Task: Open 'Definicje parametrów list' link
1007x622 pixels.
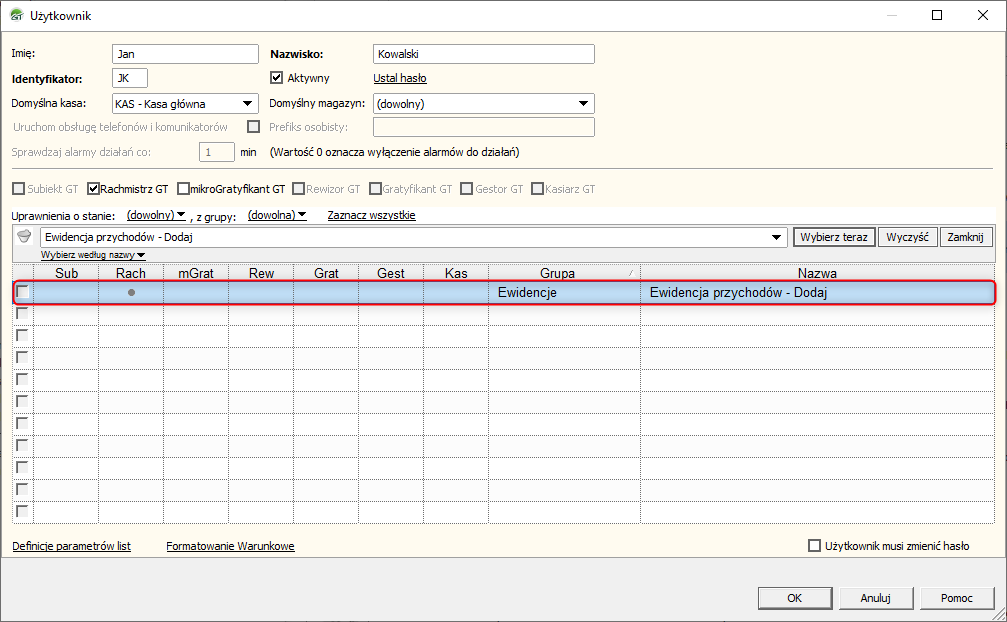Action: (71, 546)
